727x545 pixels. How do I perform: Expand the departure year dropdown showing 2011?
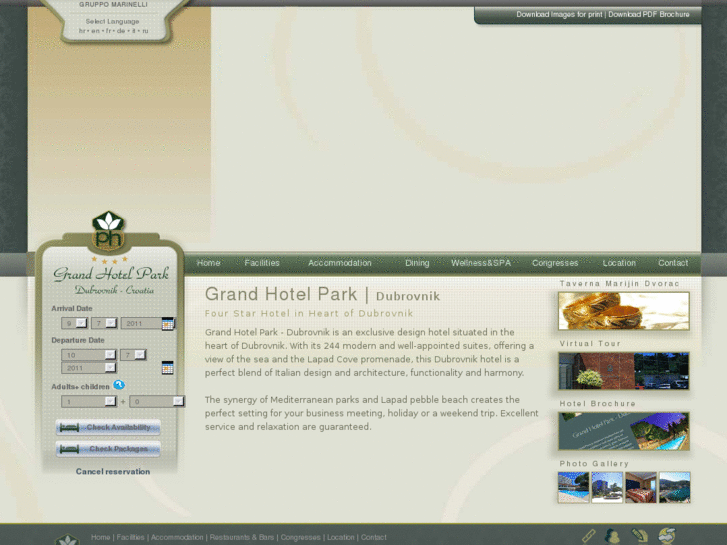89,368
